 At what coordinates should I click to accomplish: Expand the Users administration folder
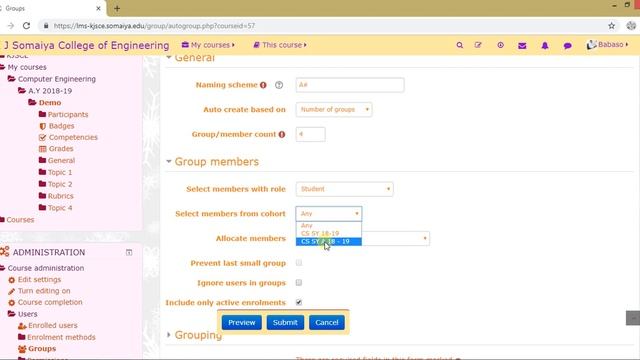pos(27,314)
